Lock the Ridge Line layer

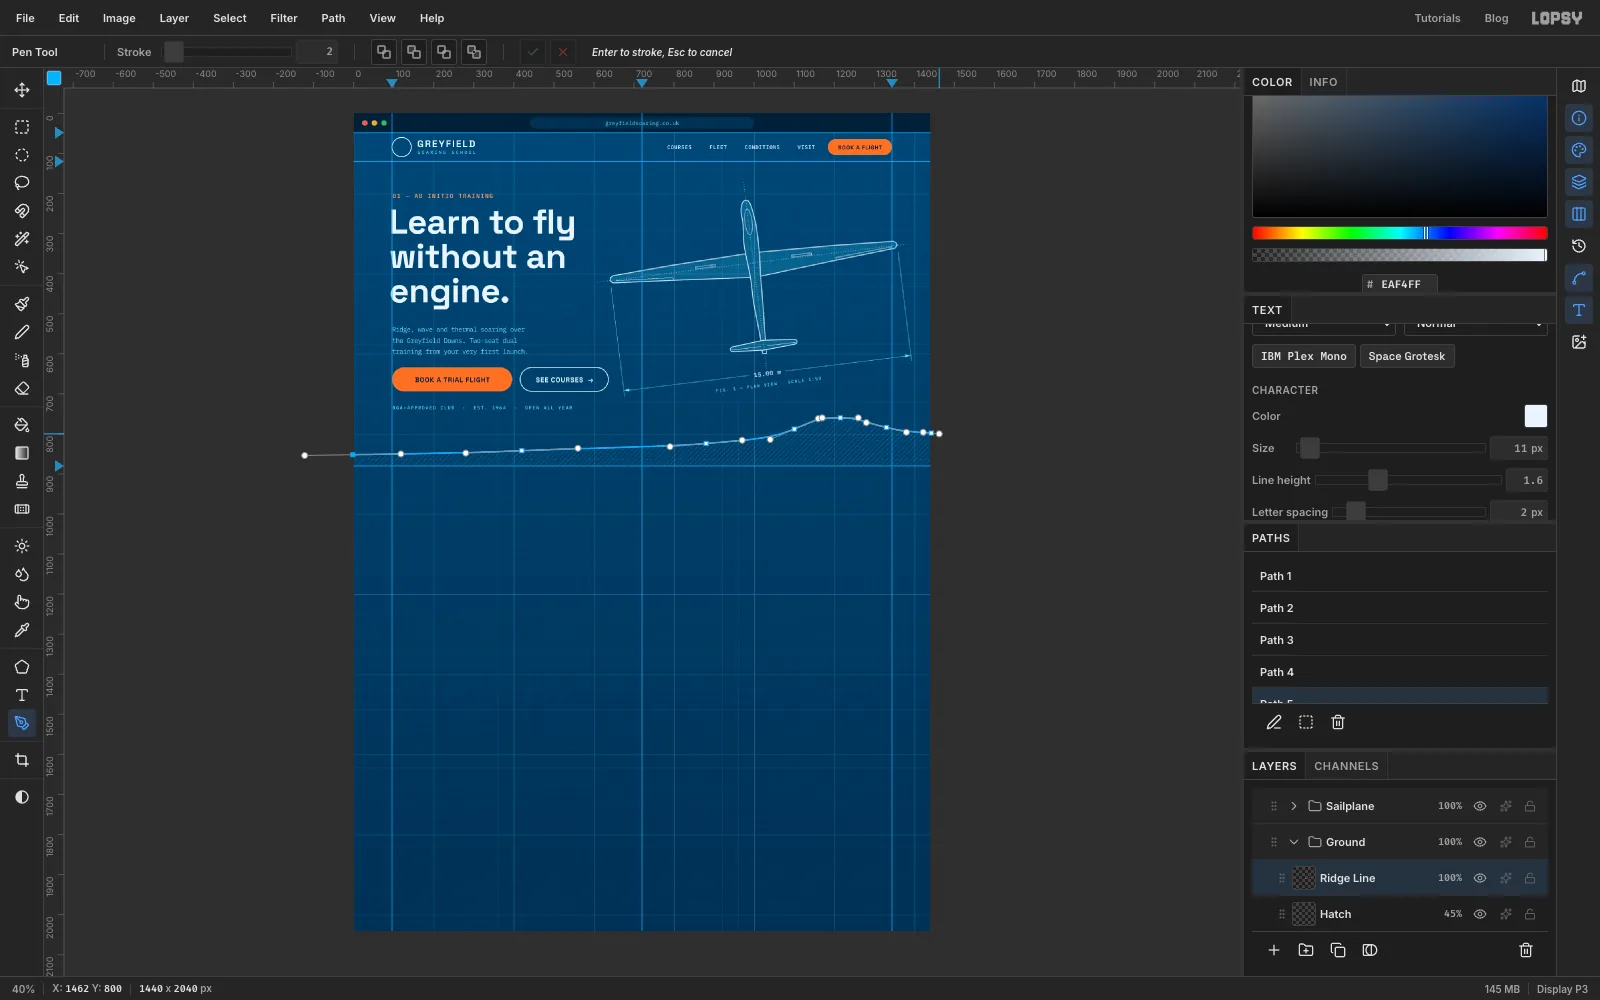[x=1530, y=878]
